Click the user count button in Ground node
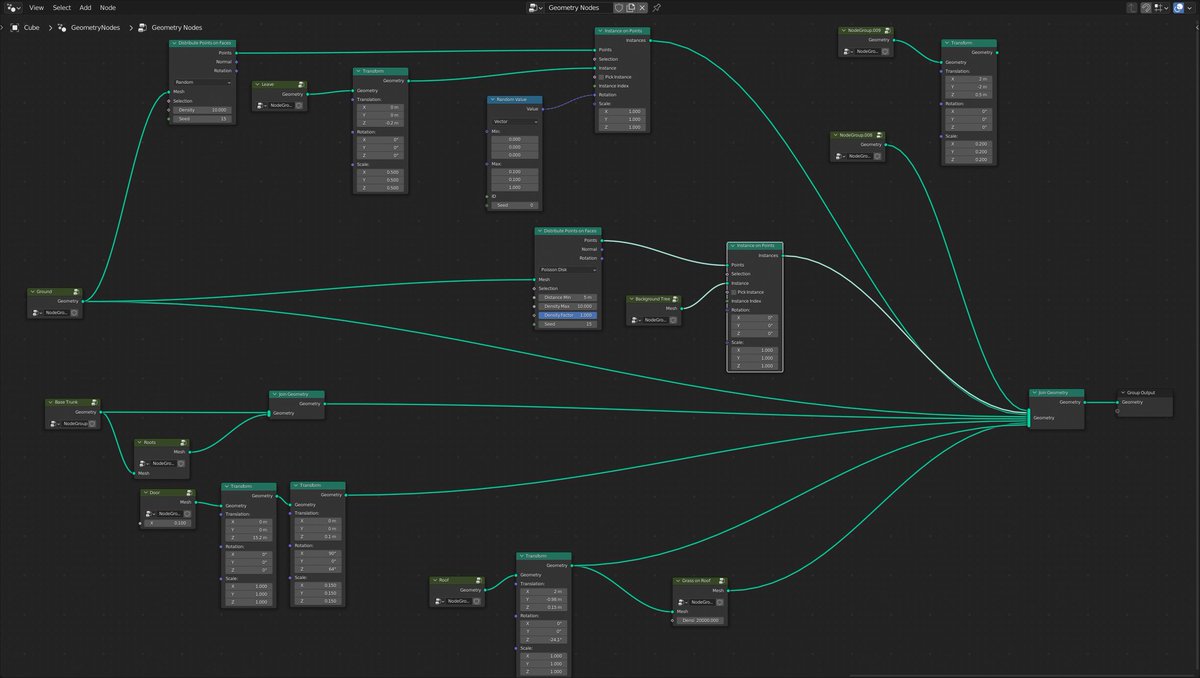Viewport: 1200px width, 678px height. 74,312
